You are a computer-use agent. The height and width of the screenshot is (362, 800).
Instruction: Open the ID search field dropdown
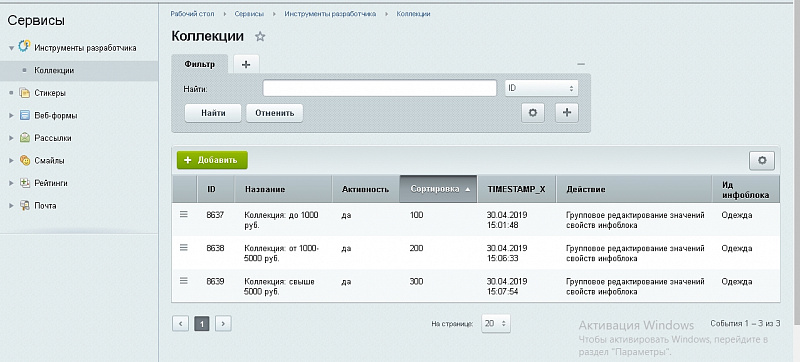point(541,88)
